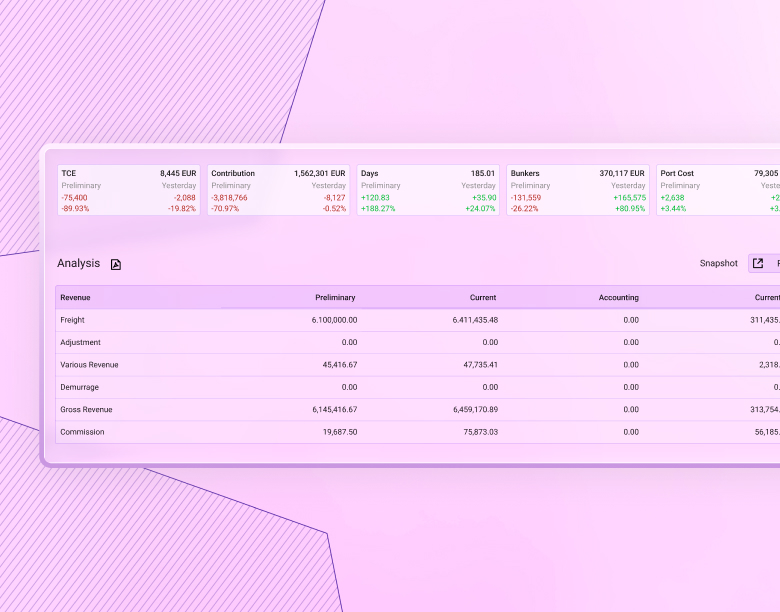Select the Gross Revenue row label
780x612 pixels.
coord(86,409)
